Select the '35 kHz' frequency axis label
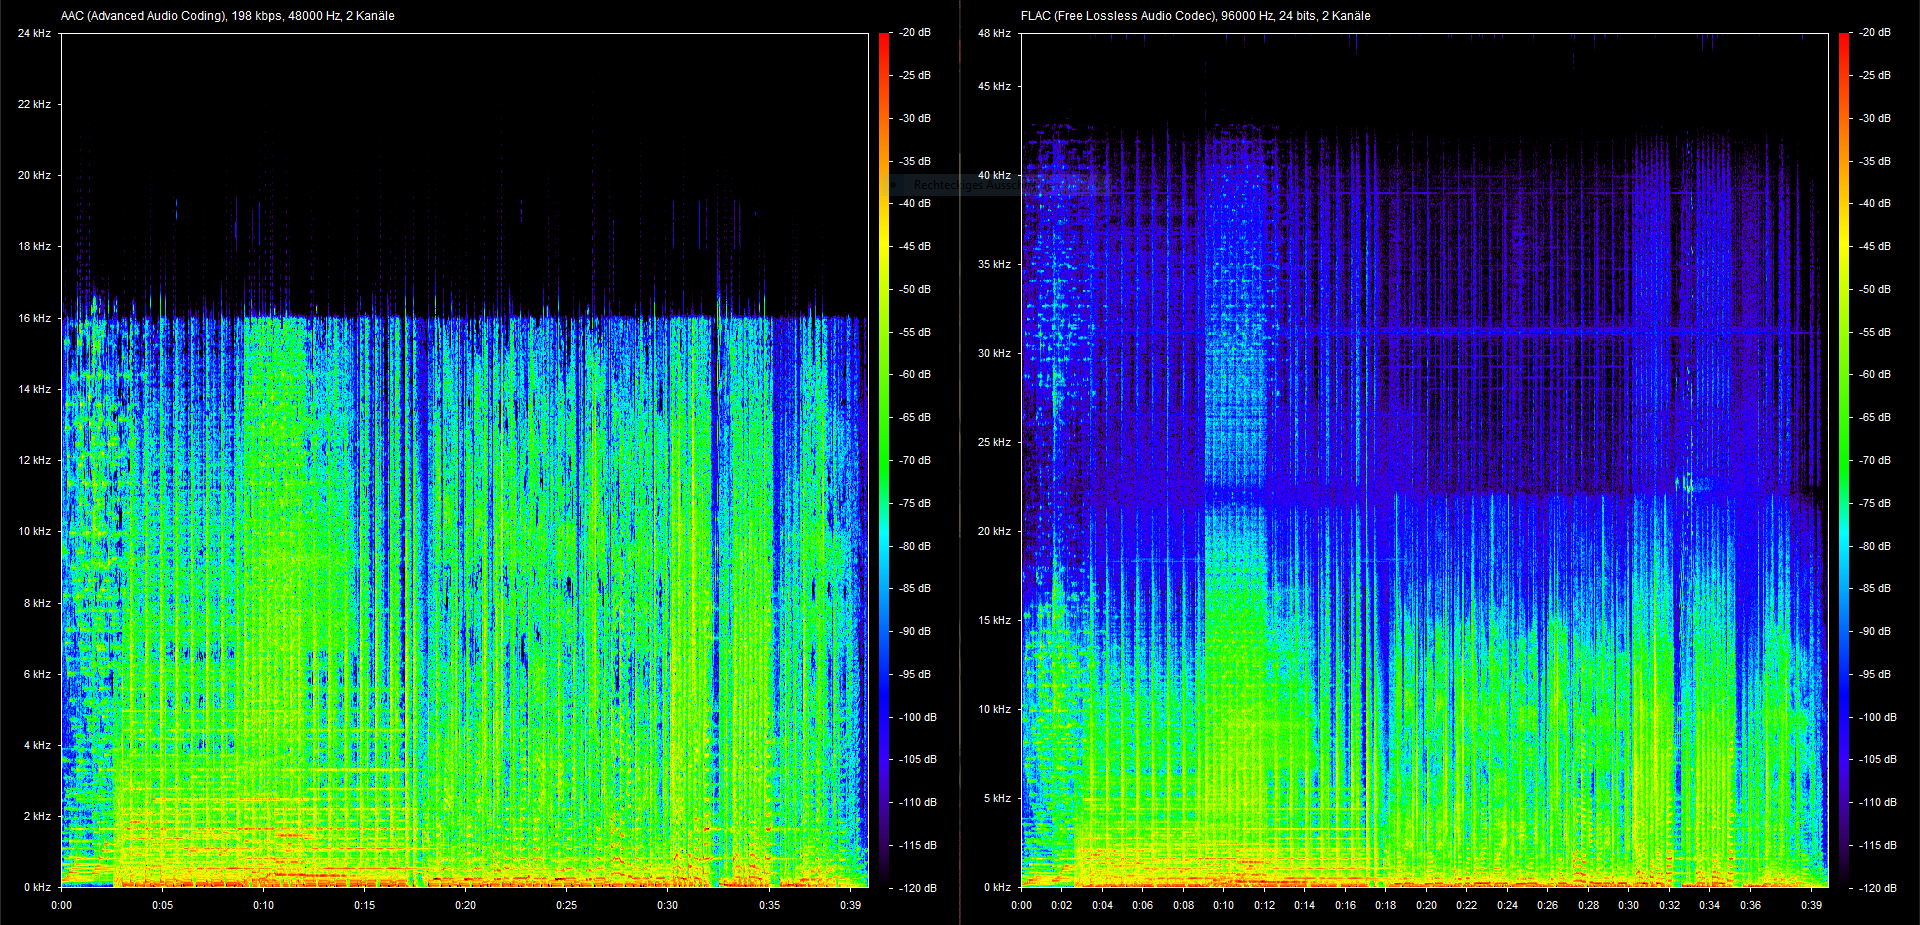The width and height of the screenshot is (1920, 925). coord(994,264)
